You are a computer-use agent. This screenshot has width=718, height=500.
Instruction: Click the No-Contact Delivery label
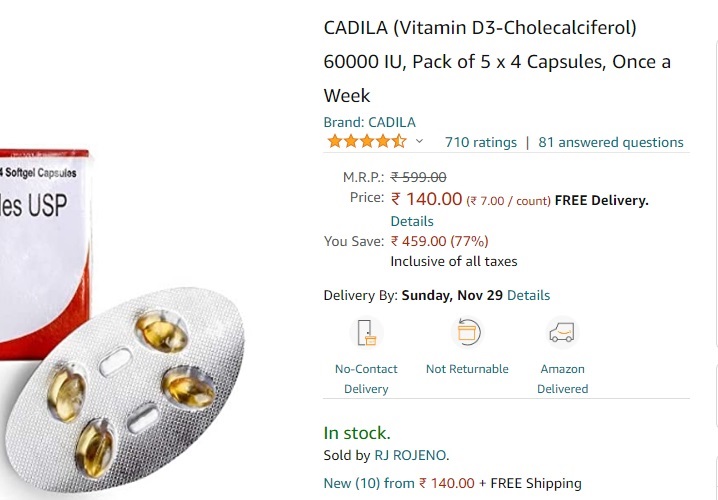(x=366, y=379)
